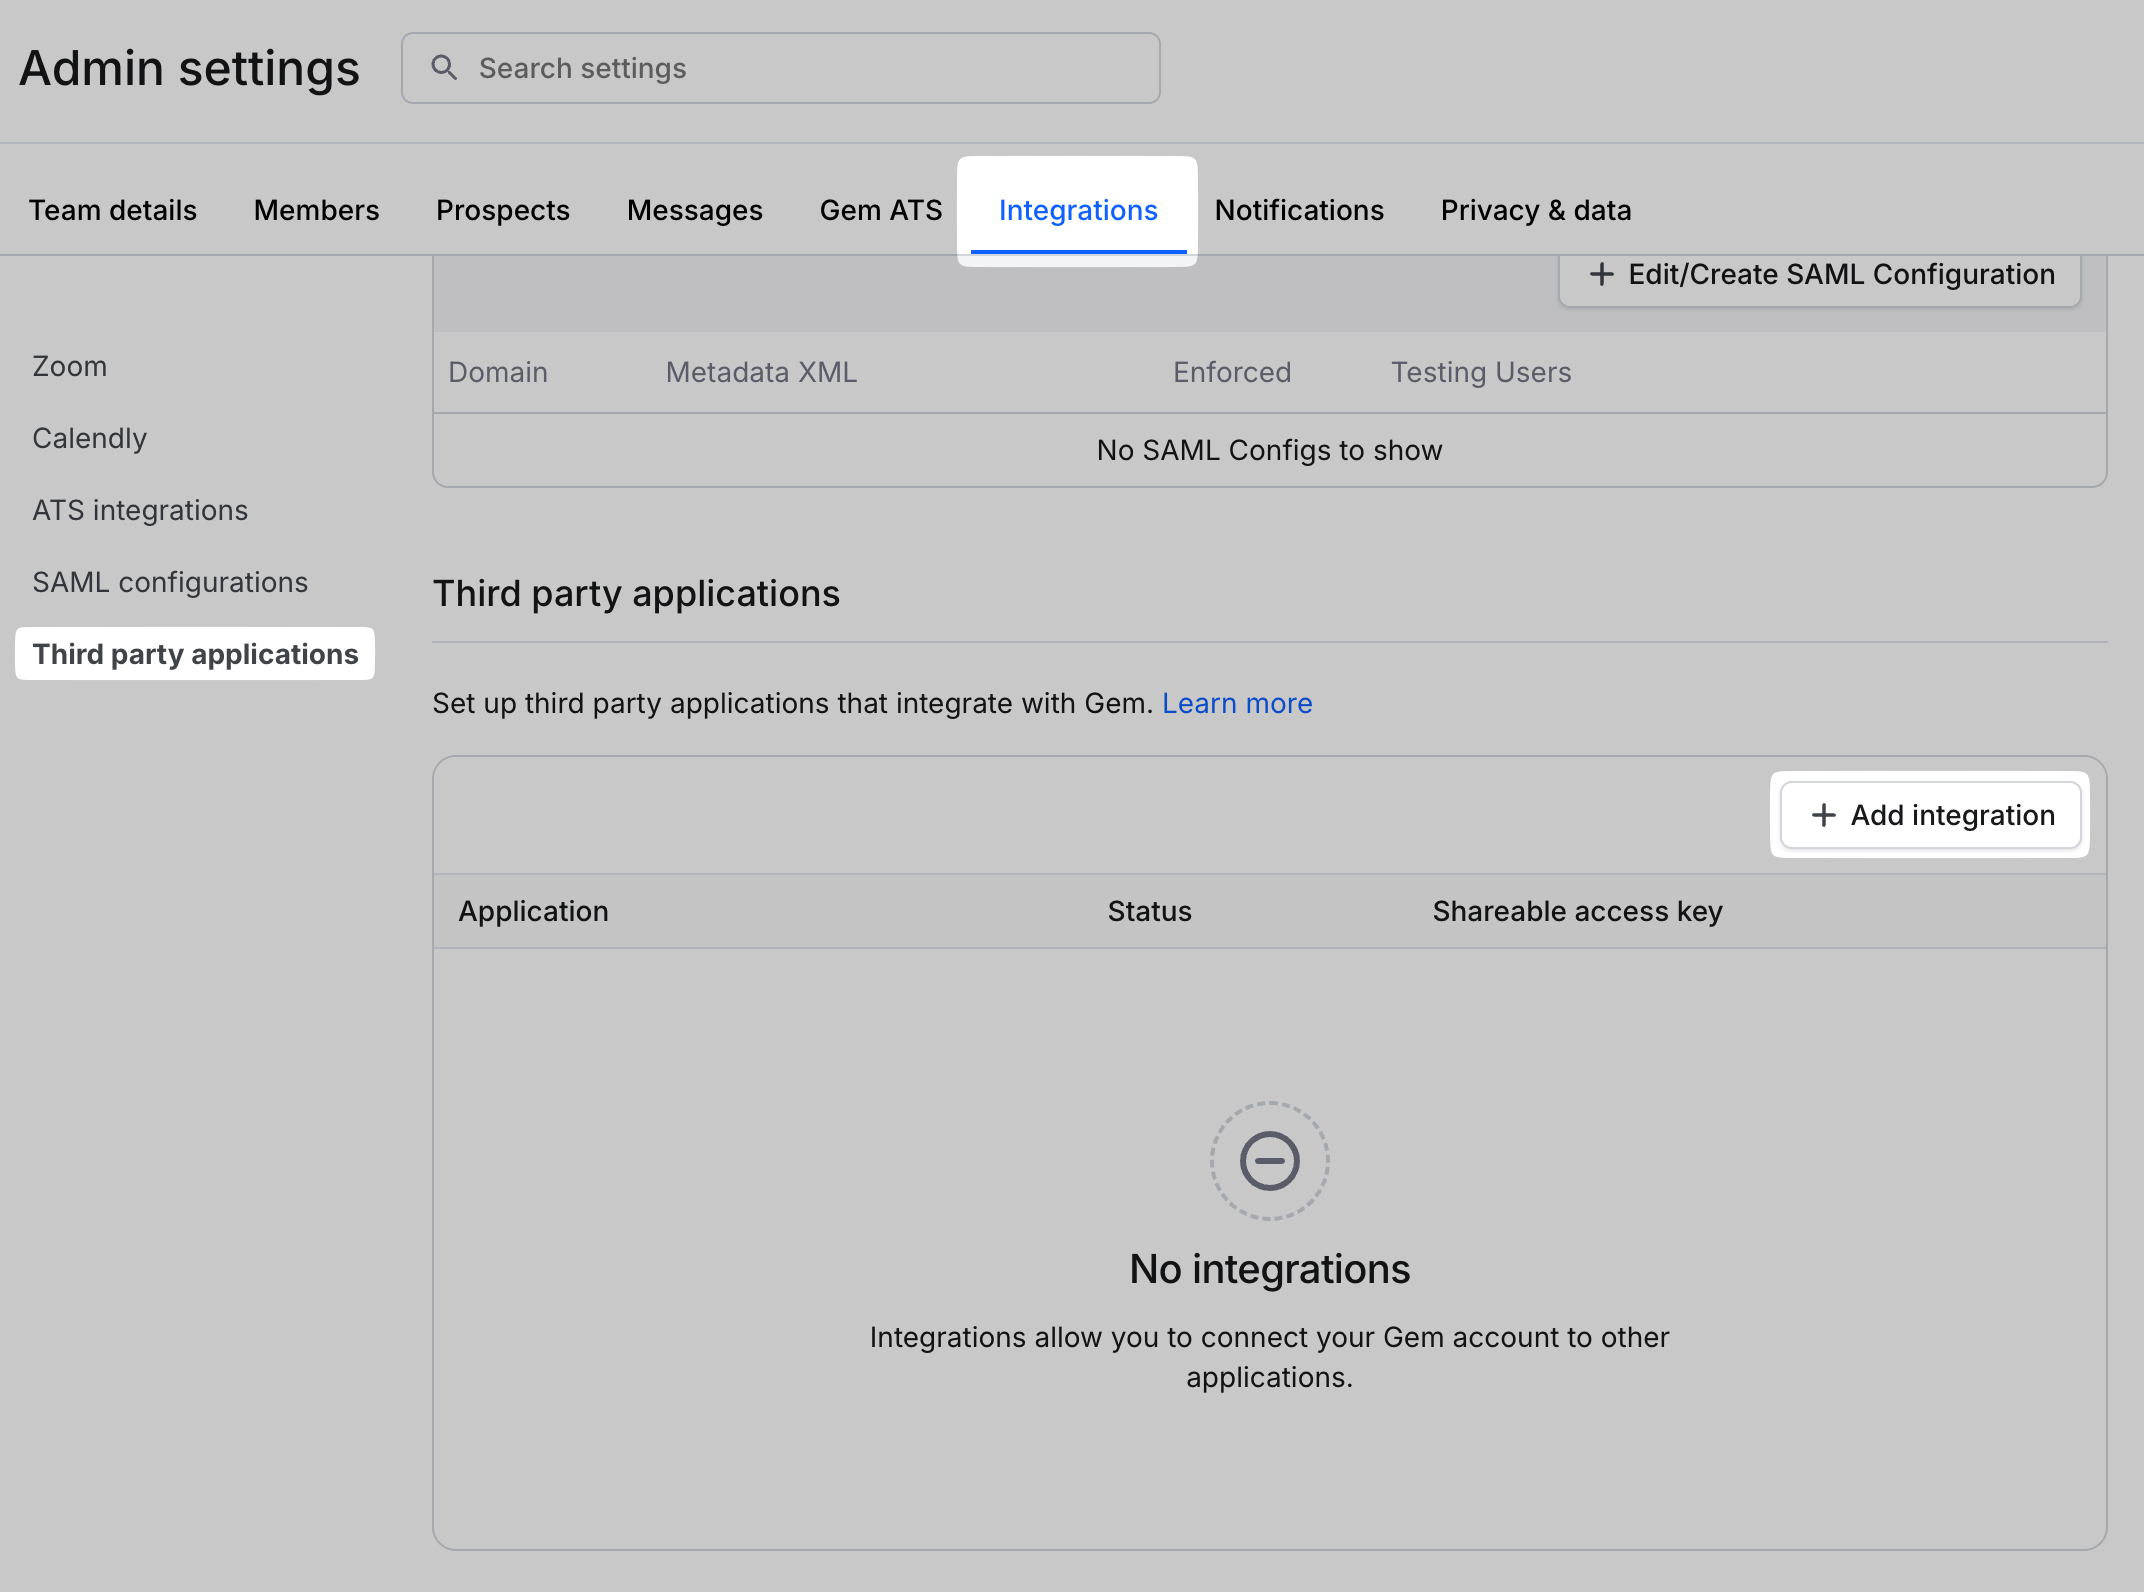Select the Gem ATS tab
Image resolution: width=2144 pixels, height=1592 pixels.
[x=880, y=210]
